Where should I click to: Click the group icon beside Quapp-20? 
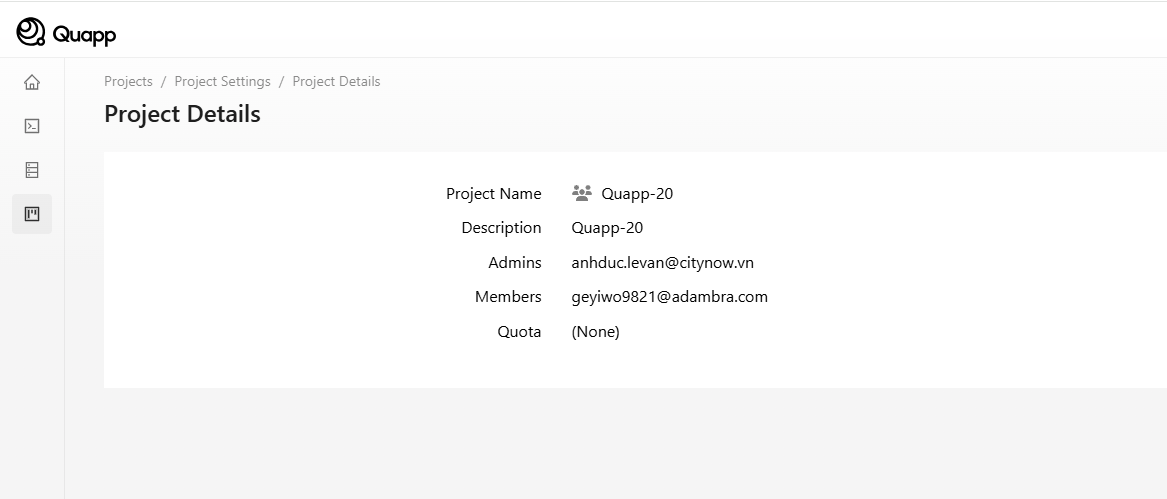click(x=582, y=194)
